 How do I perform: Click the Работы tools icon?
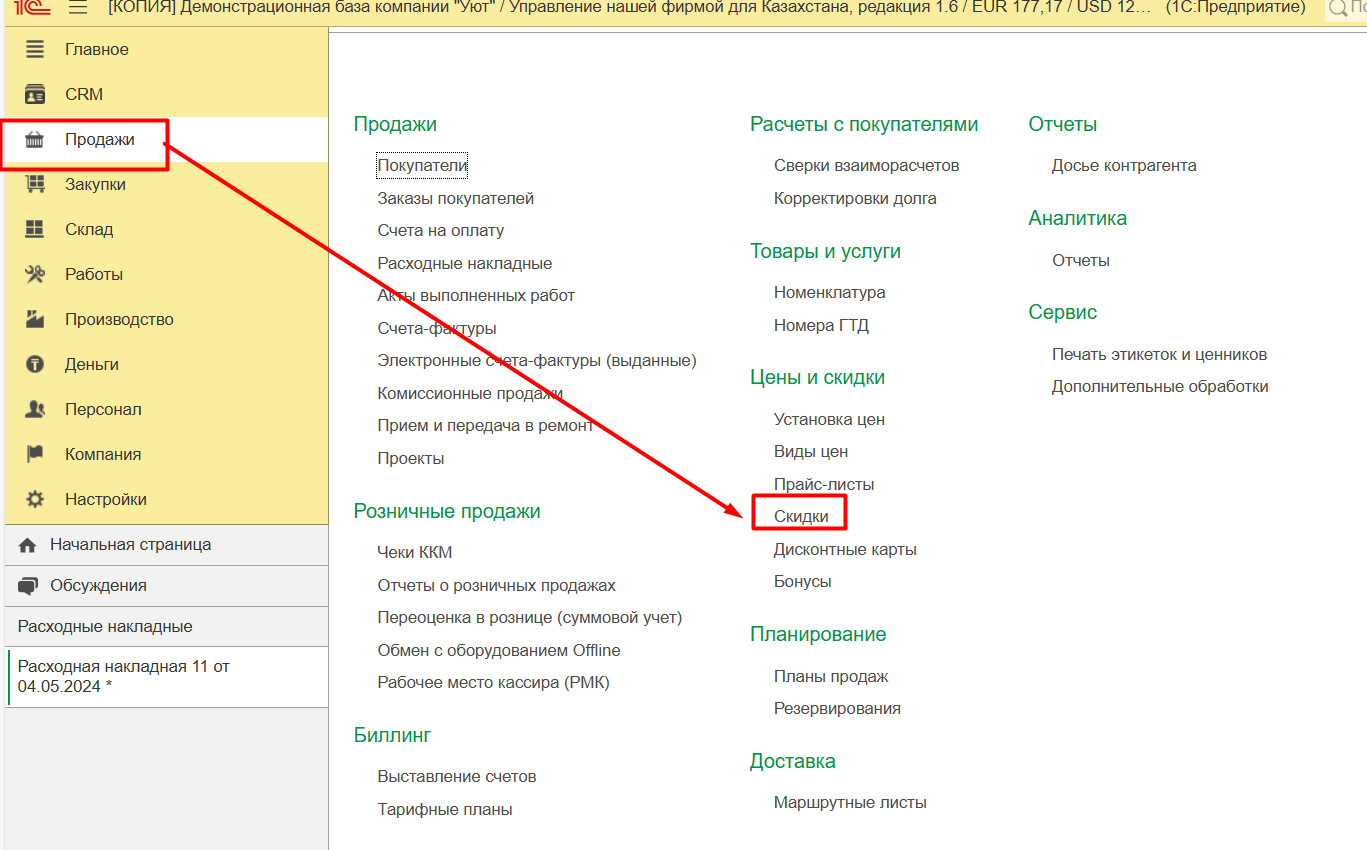coord(35,274)
